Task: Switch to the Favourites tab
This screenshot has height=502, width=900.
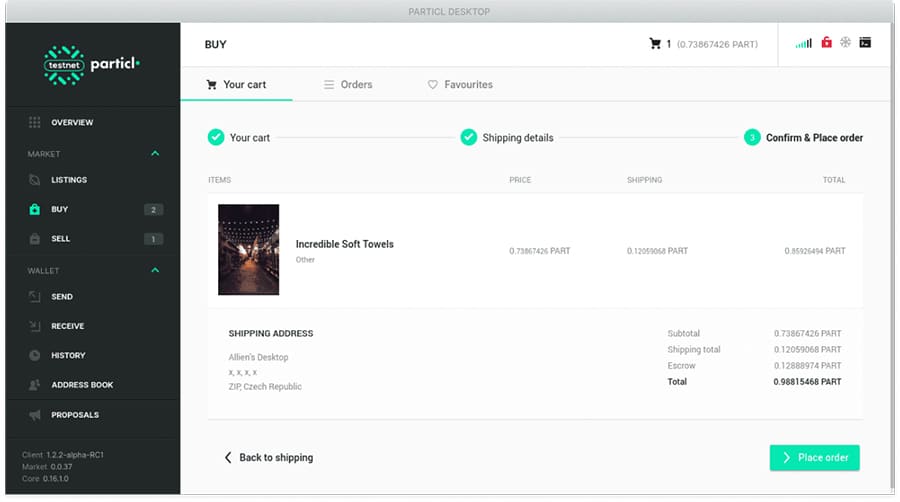Action: [460, 85]
